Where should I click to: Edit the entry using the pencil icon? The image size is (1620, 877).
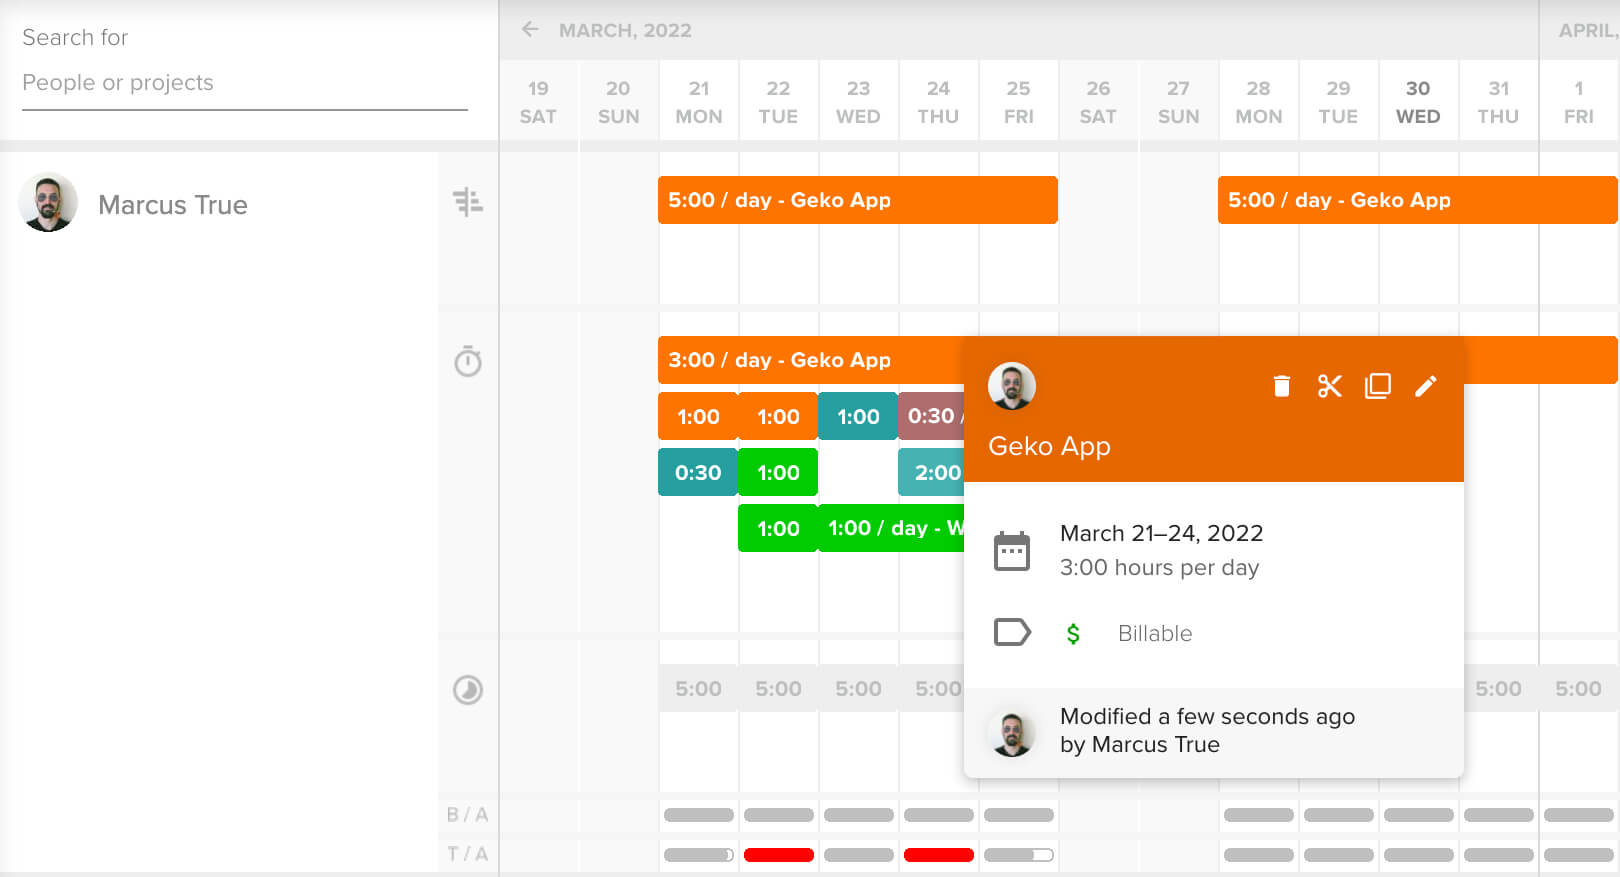point(1425,386)
